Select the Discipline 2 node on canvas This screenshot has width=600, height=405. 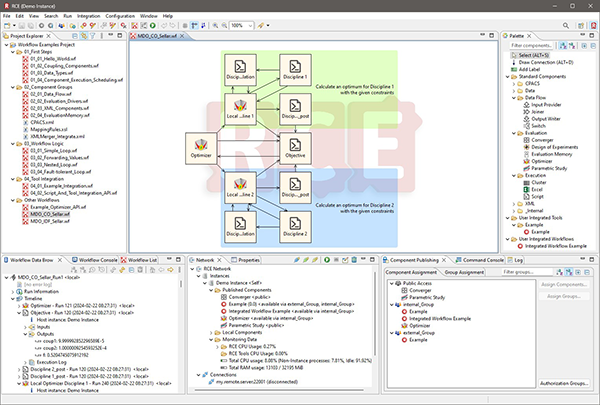pyautogui.click(x=295, y=227)
